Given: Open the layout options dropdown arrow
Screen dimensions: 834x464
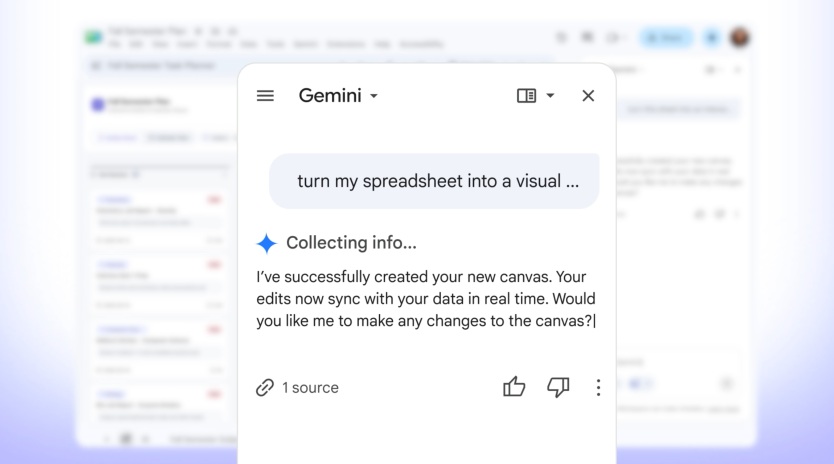Looking at the screenshot, I should tap(551, 96).
